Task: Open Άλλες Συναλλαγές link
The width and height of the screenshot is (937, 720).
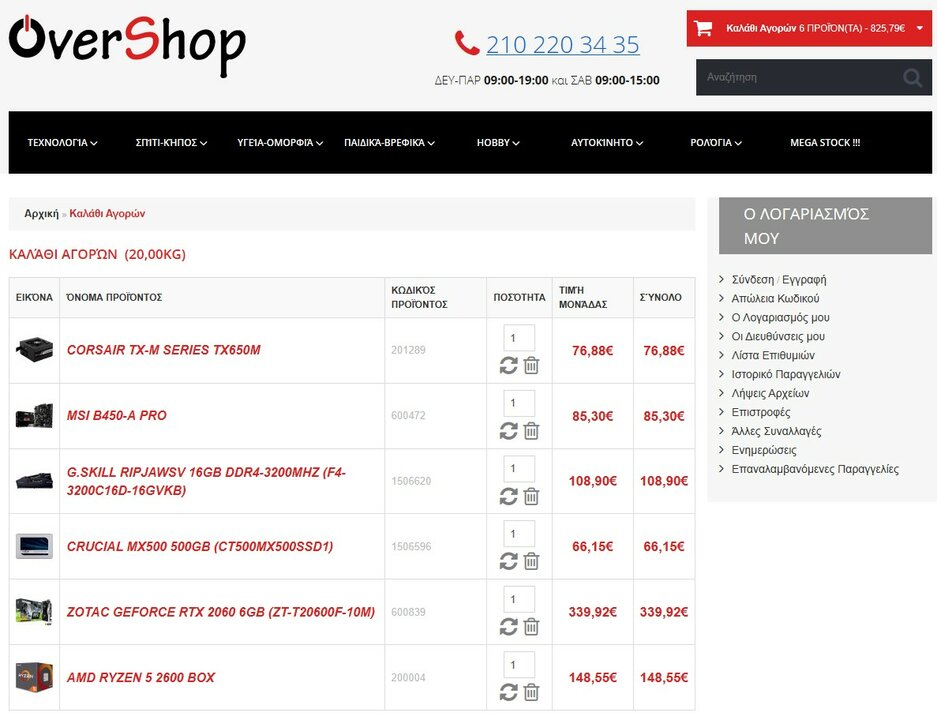Action: (x=776, y=431)
